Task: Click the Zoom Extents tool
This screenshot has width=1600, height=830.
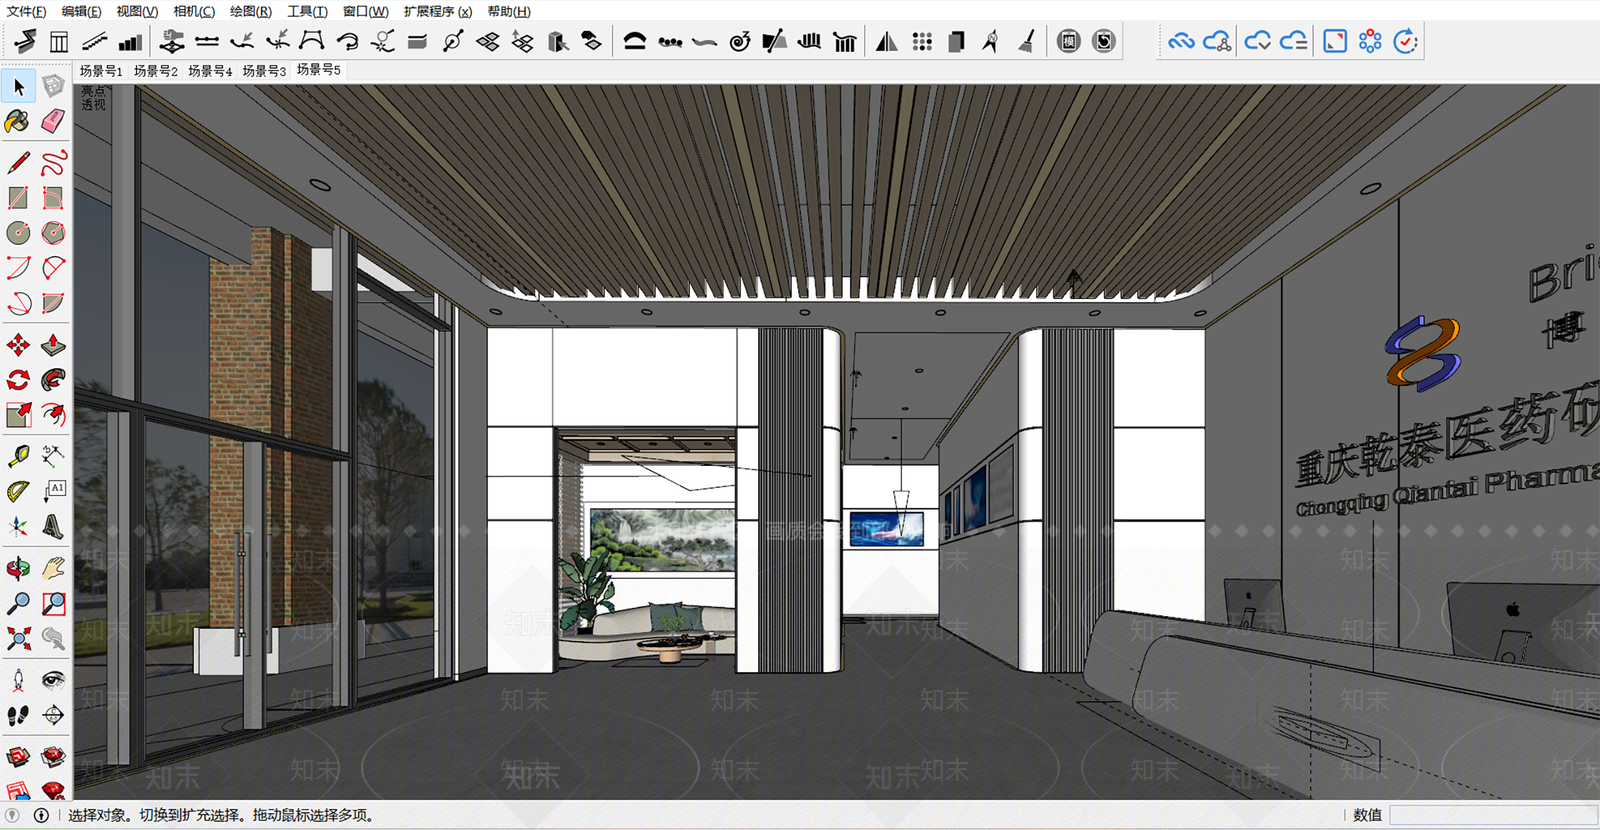Action: pos(18,638)
